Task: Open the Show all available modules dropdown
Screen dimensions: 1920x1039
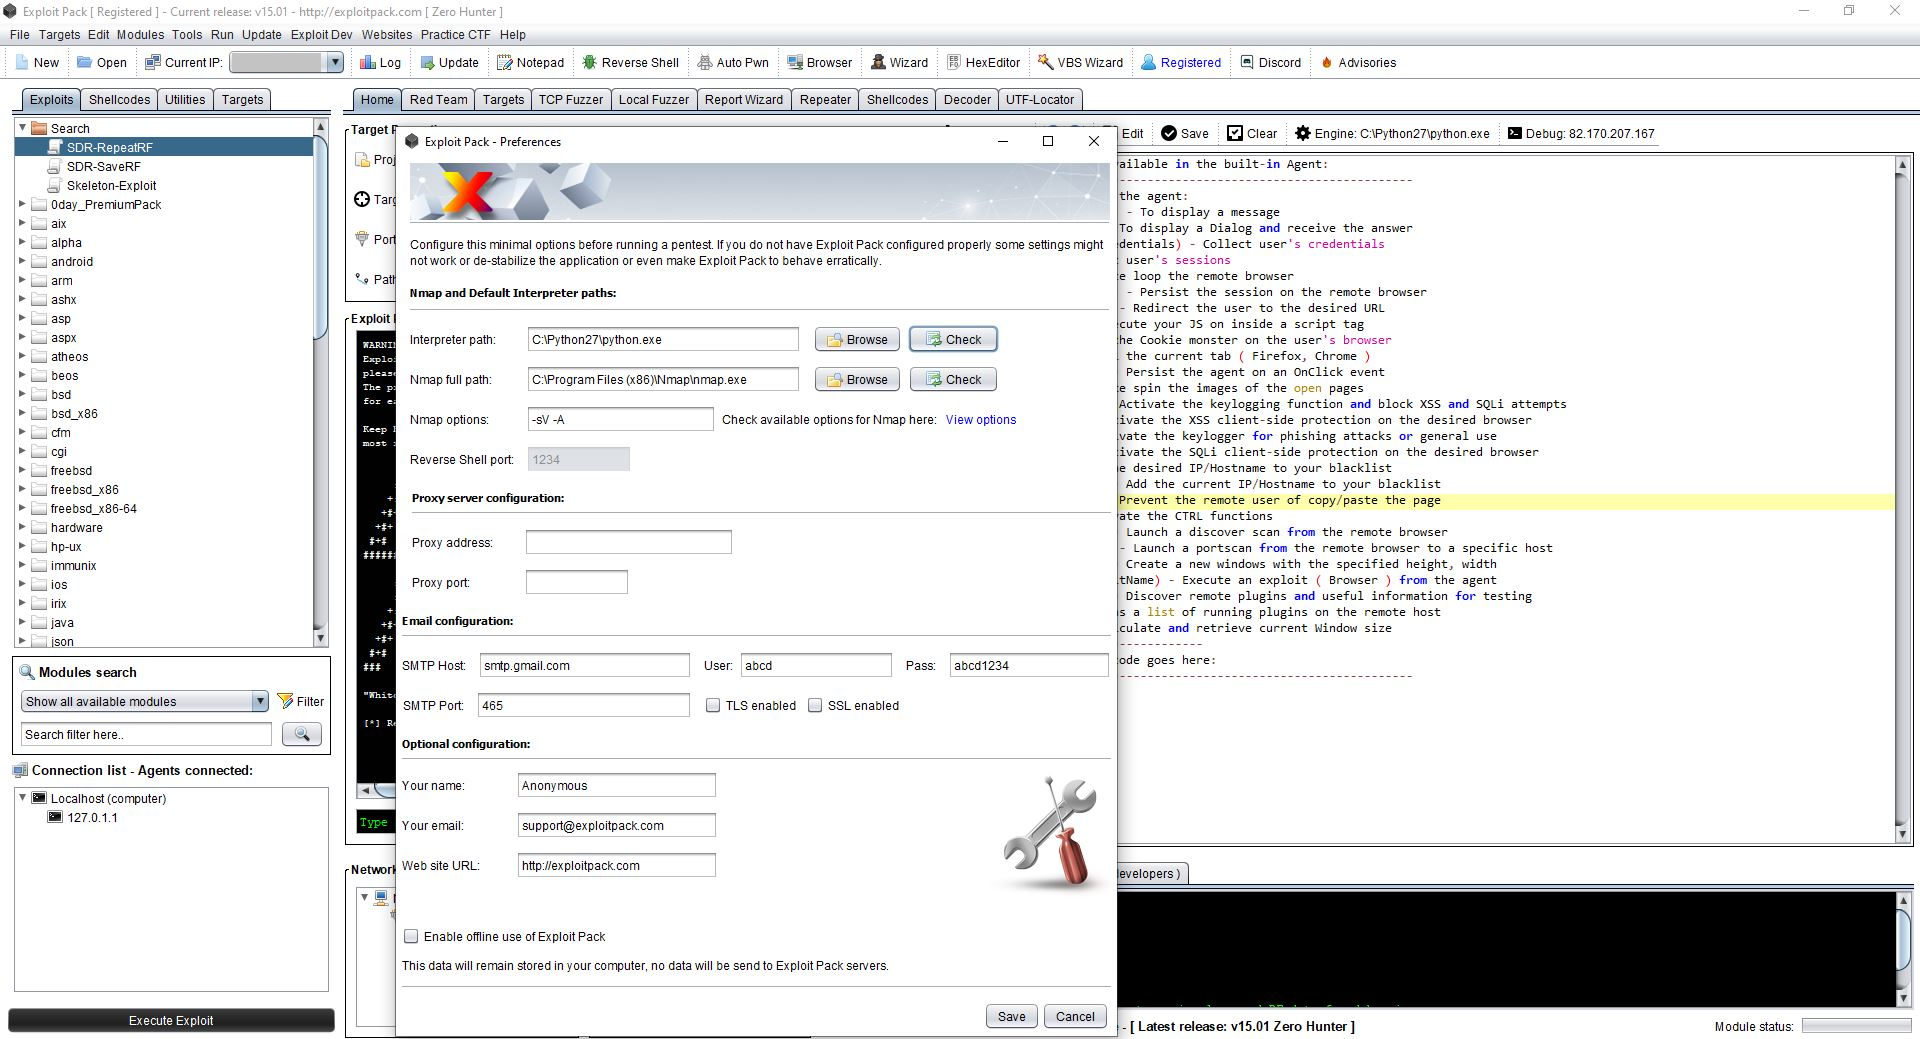Action: [260, 702]
